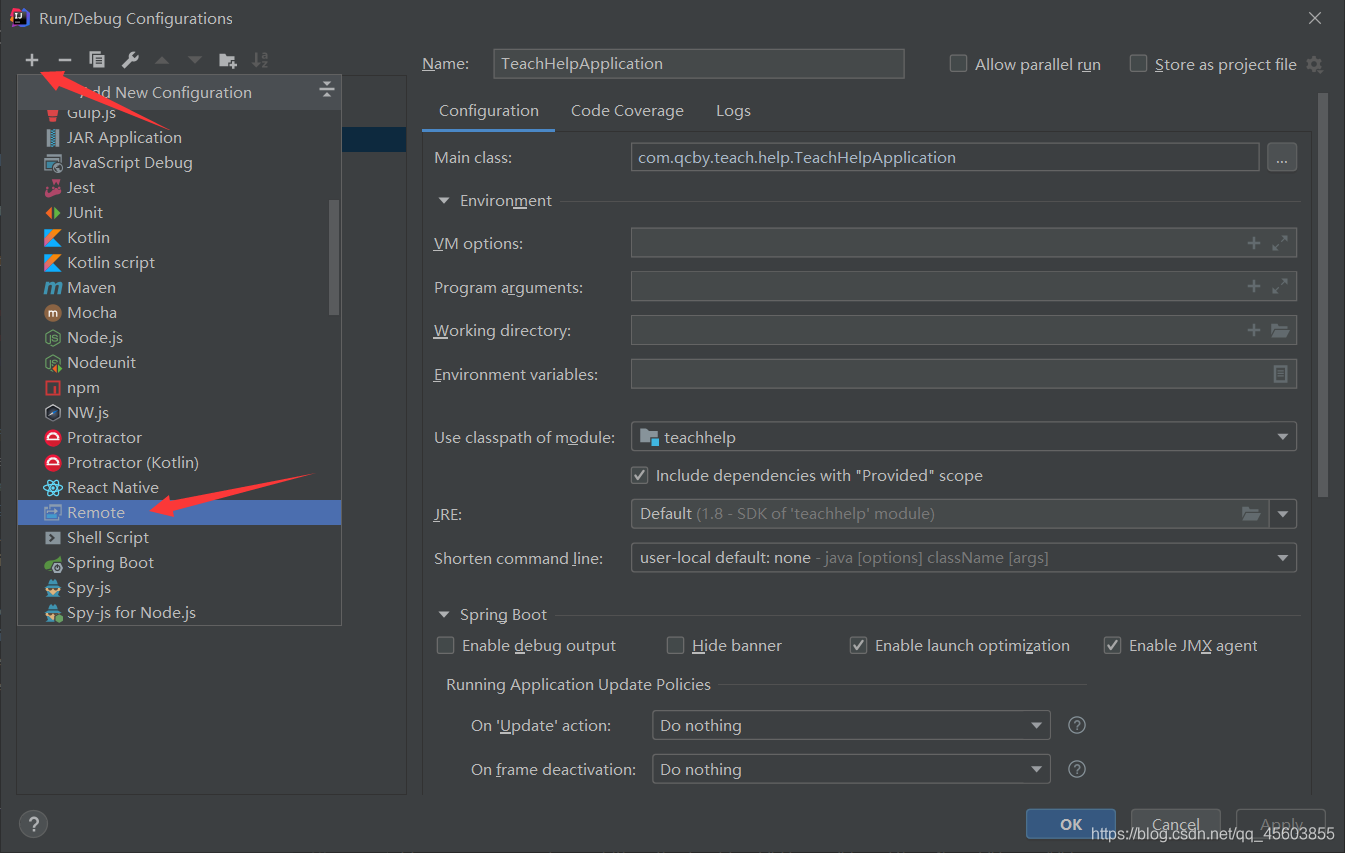1345x853 pixels.
Task: Select Remote configuration type
Action: (179, 512)
